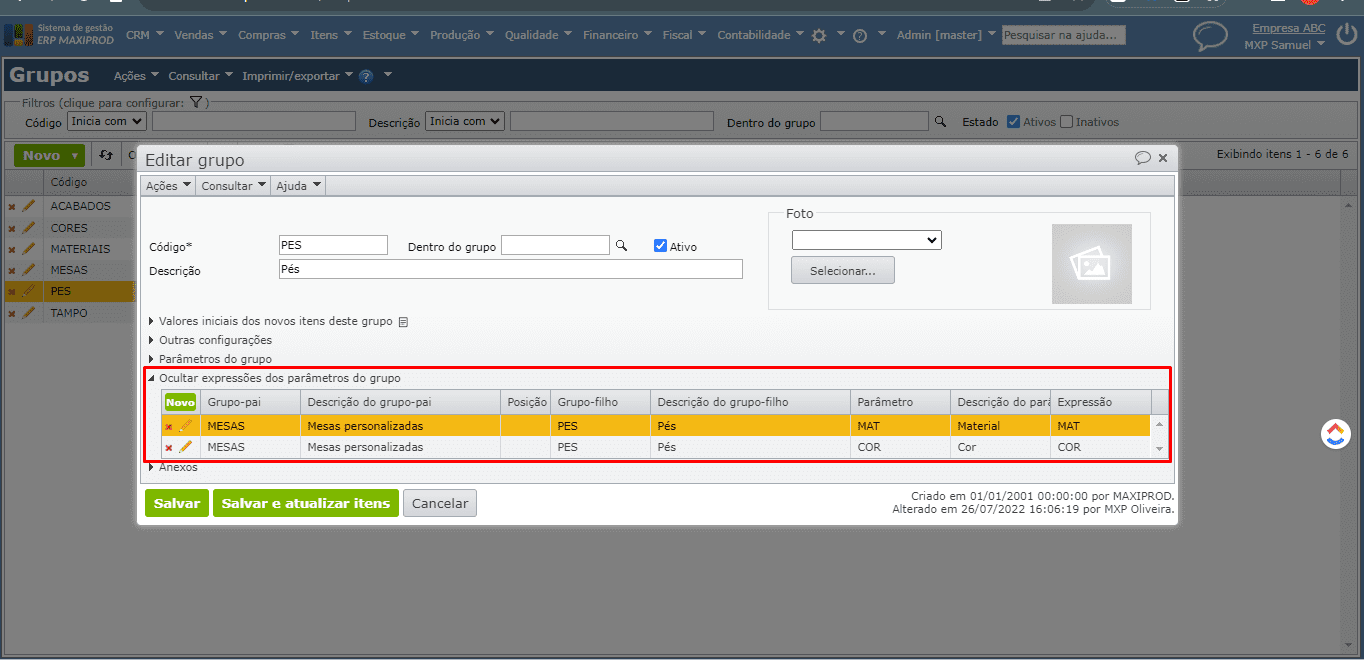Open Imprimir/exportar menu

pos(297,76)
